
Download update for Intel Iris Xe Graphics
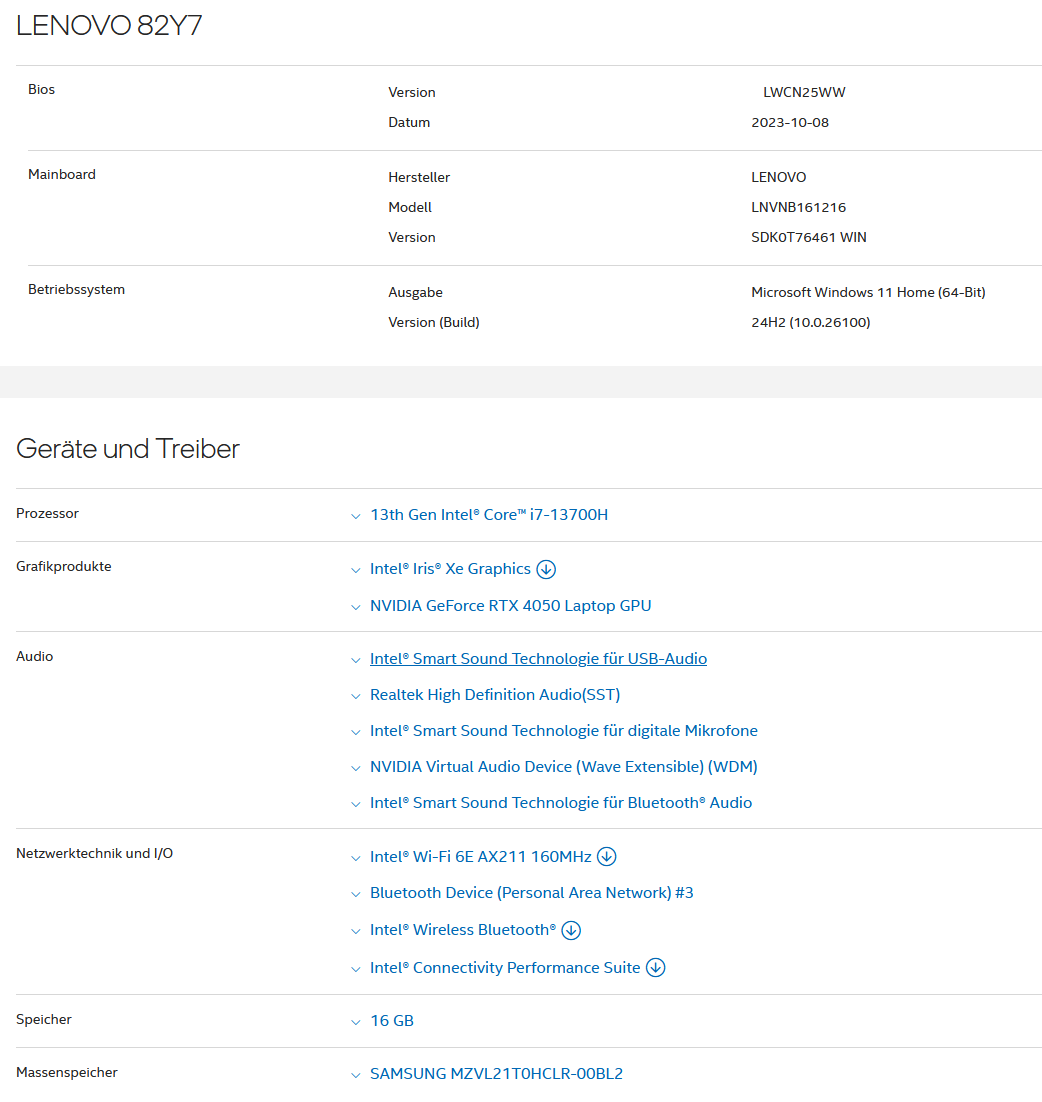(x=546, y=569)
